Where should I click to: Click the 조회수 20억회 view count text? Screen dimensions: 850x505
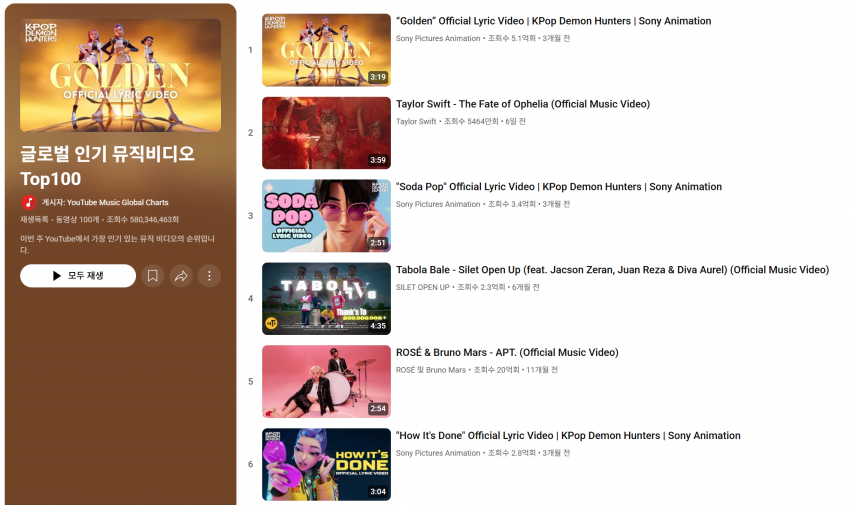pos(497,370)
